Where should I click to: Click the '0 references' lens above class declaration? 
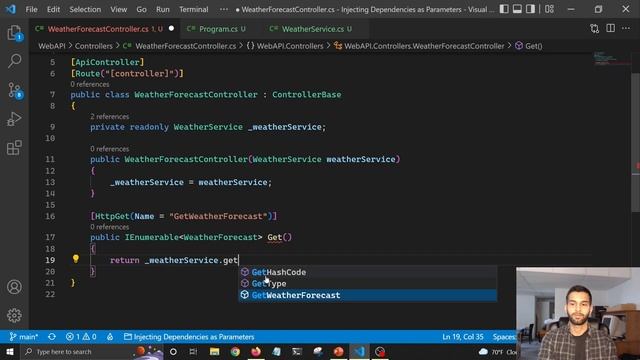[x=90, y=84]
